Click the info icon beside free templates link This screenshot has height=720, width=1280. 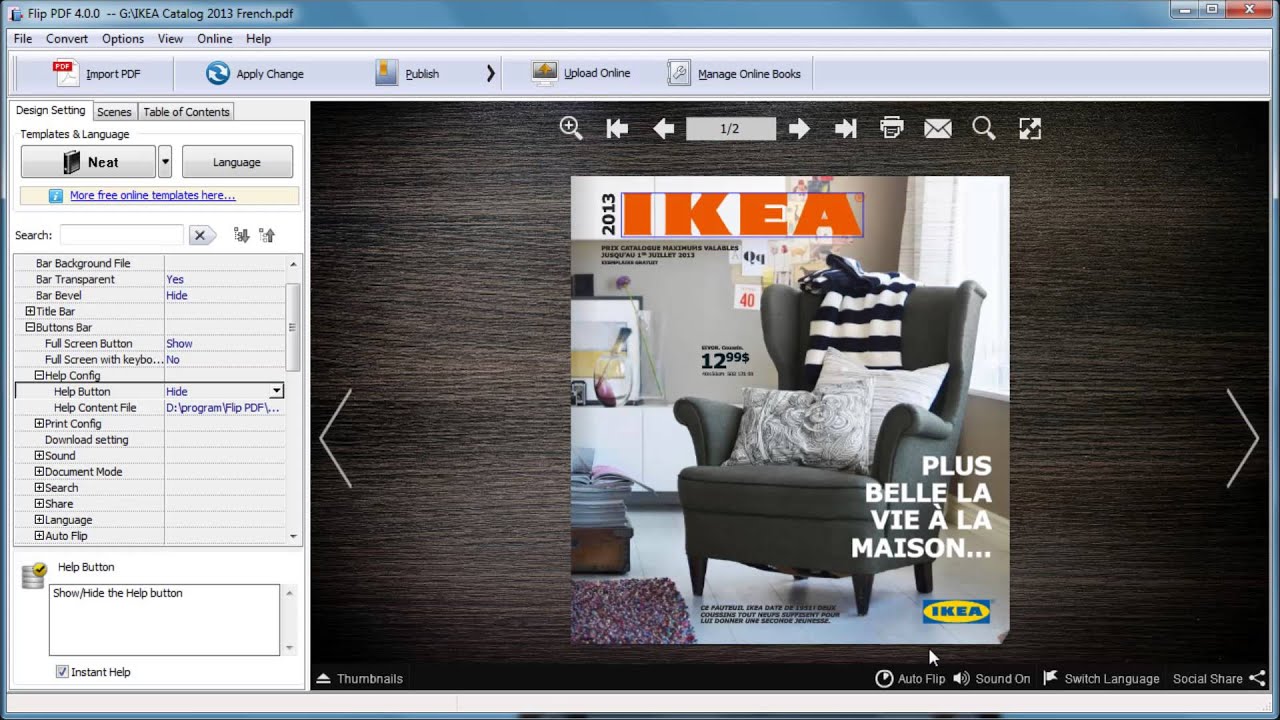[56, 196]
